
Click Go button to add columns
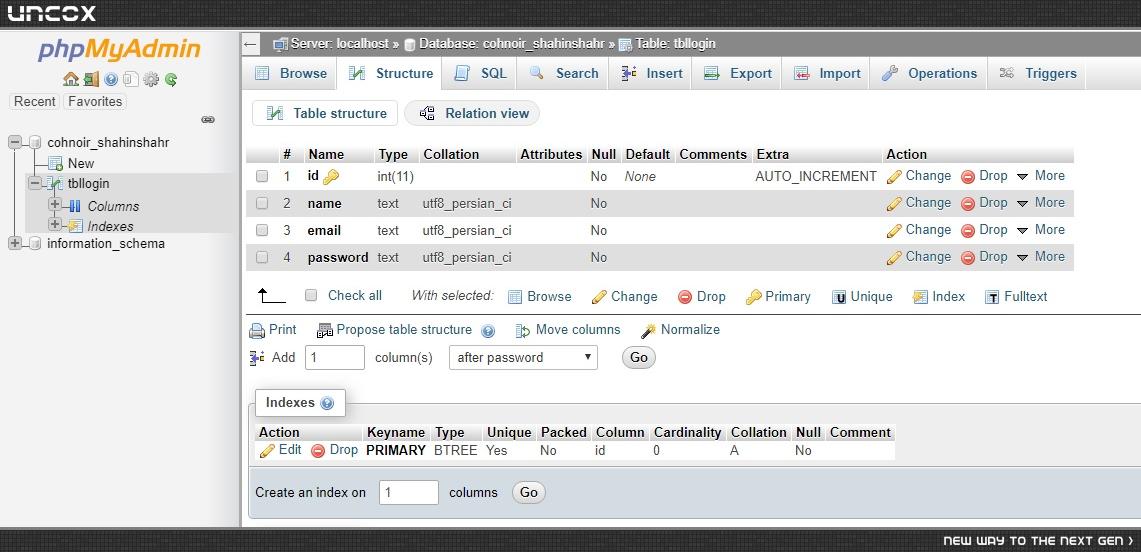click(639, 357)
